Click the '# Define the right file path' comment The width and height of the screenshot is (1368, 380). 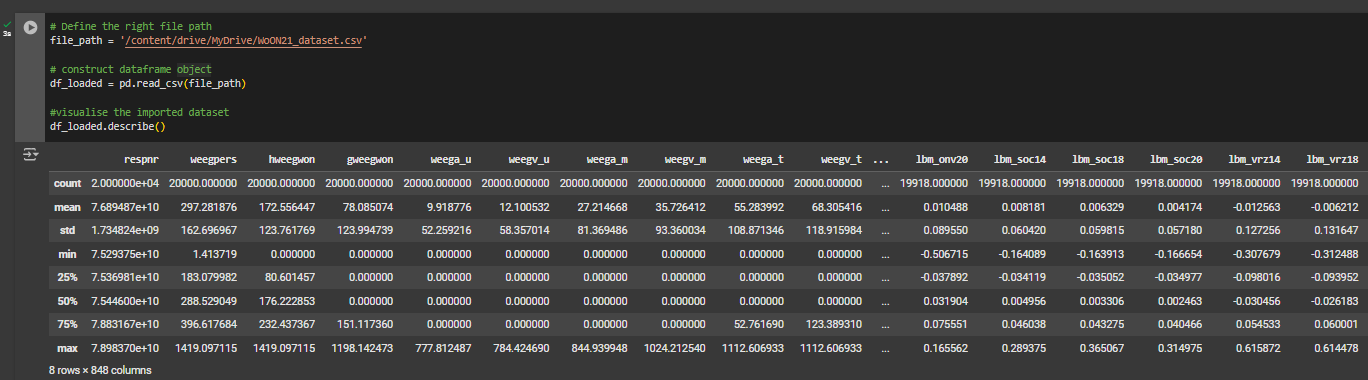pyautogui.click(x=130, y=26)
